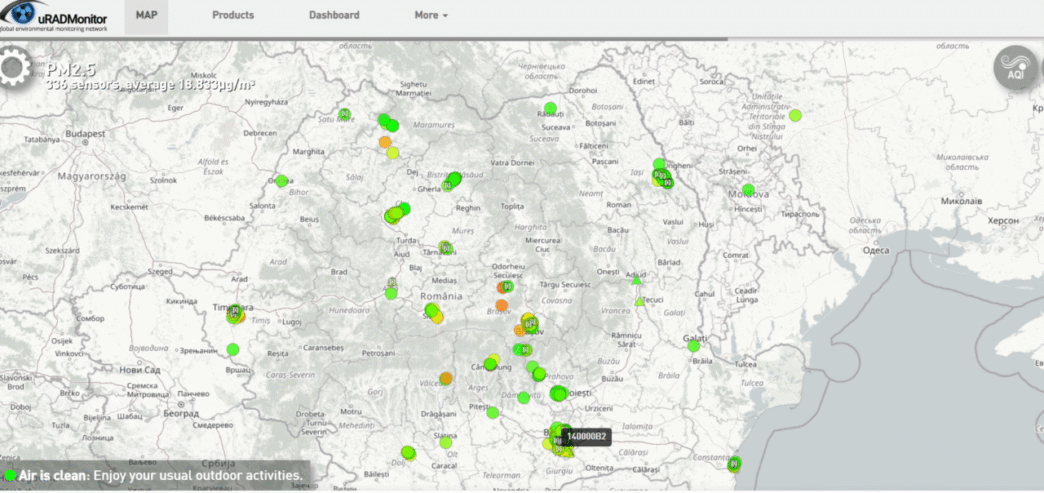This screenshot has height=493, width=1044.
Task: Select the green sensor marker near Slatina
Action: (445, 441)
